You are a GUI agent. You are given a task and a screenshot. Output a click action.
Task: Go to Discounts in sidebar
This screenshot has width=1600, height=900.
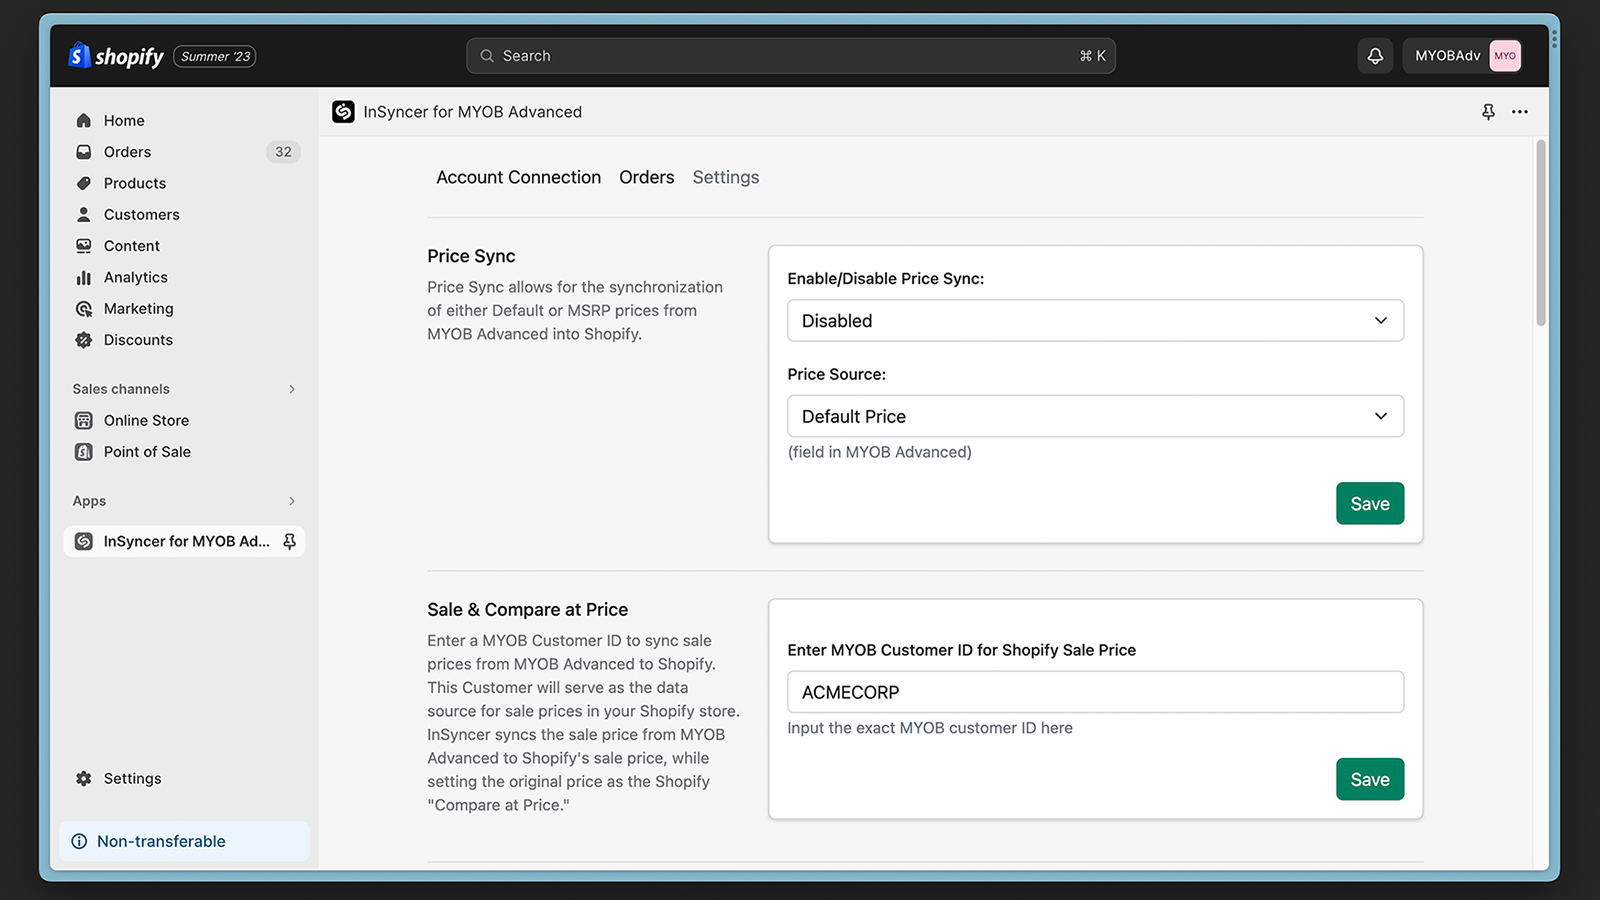(138, 340)
